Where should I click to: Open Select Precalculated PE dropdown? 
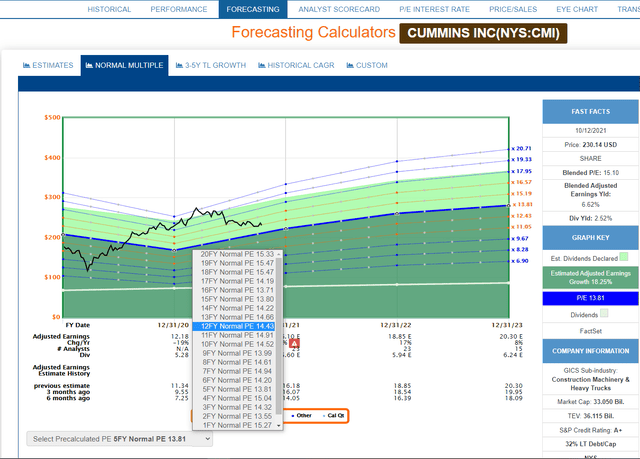pyautogui.click(x=120, y=439)
